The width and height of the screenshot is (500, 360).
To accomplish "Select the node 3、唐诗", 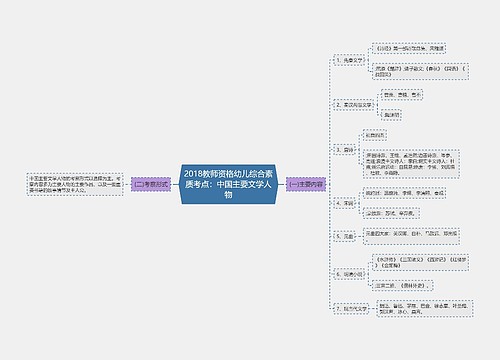I will [344, 150].
